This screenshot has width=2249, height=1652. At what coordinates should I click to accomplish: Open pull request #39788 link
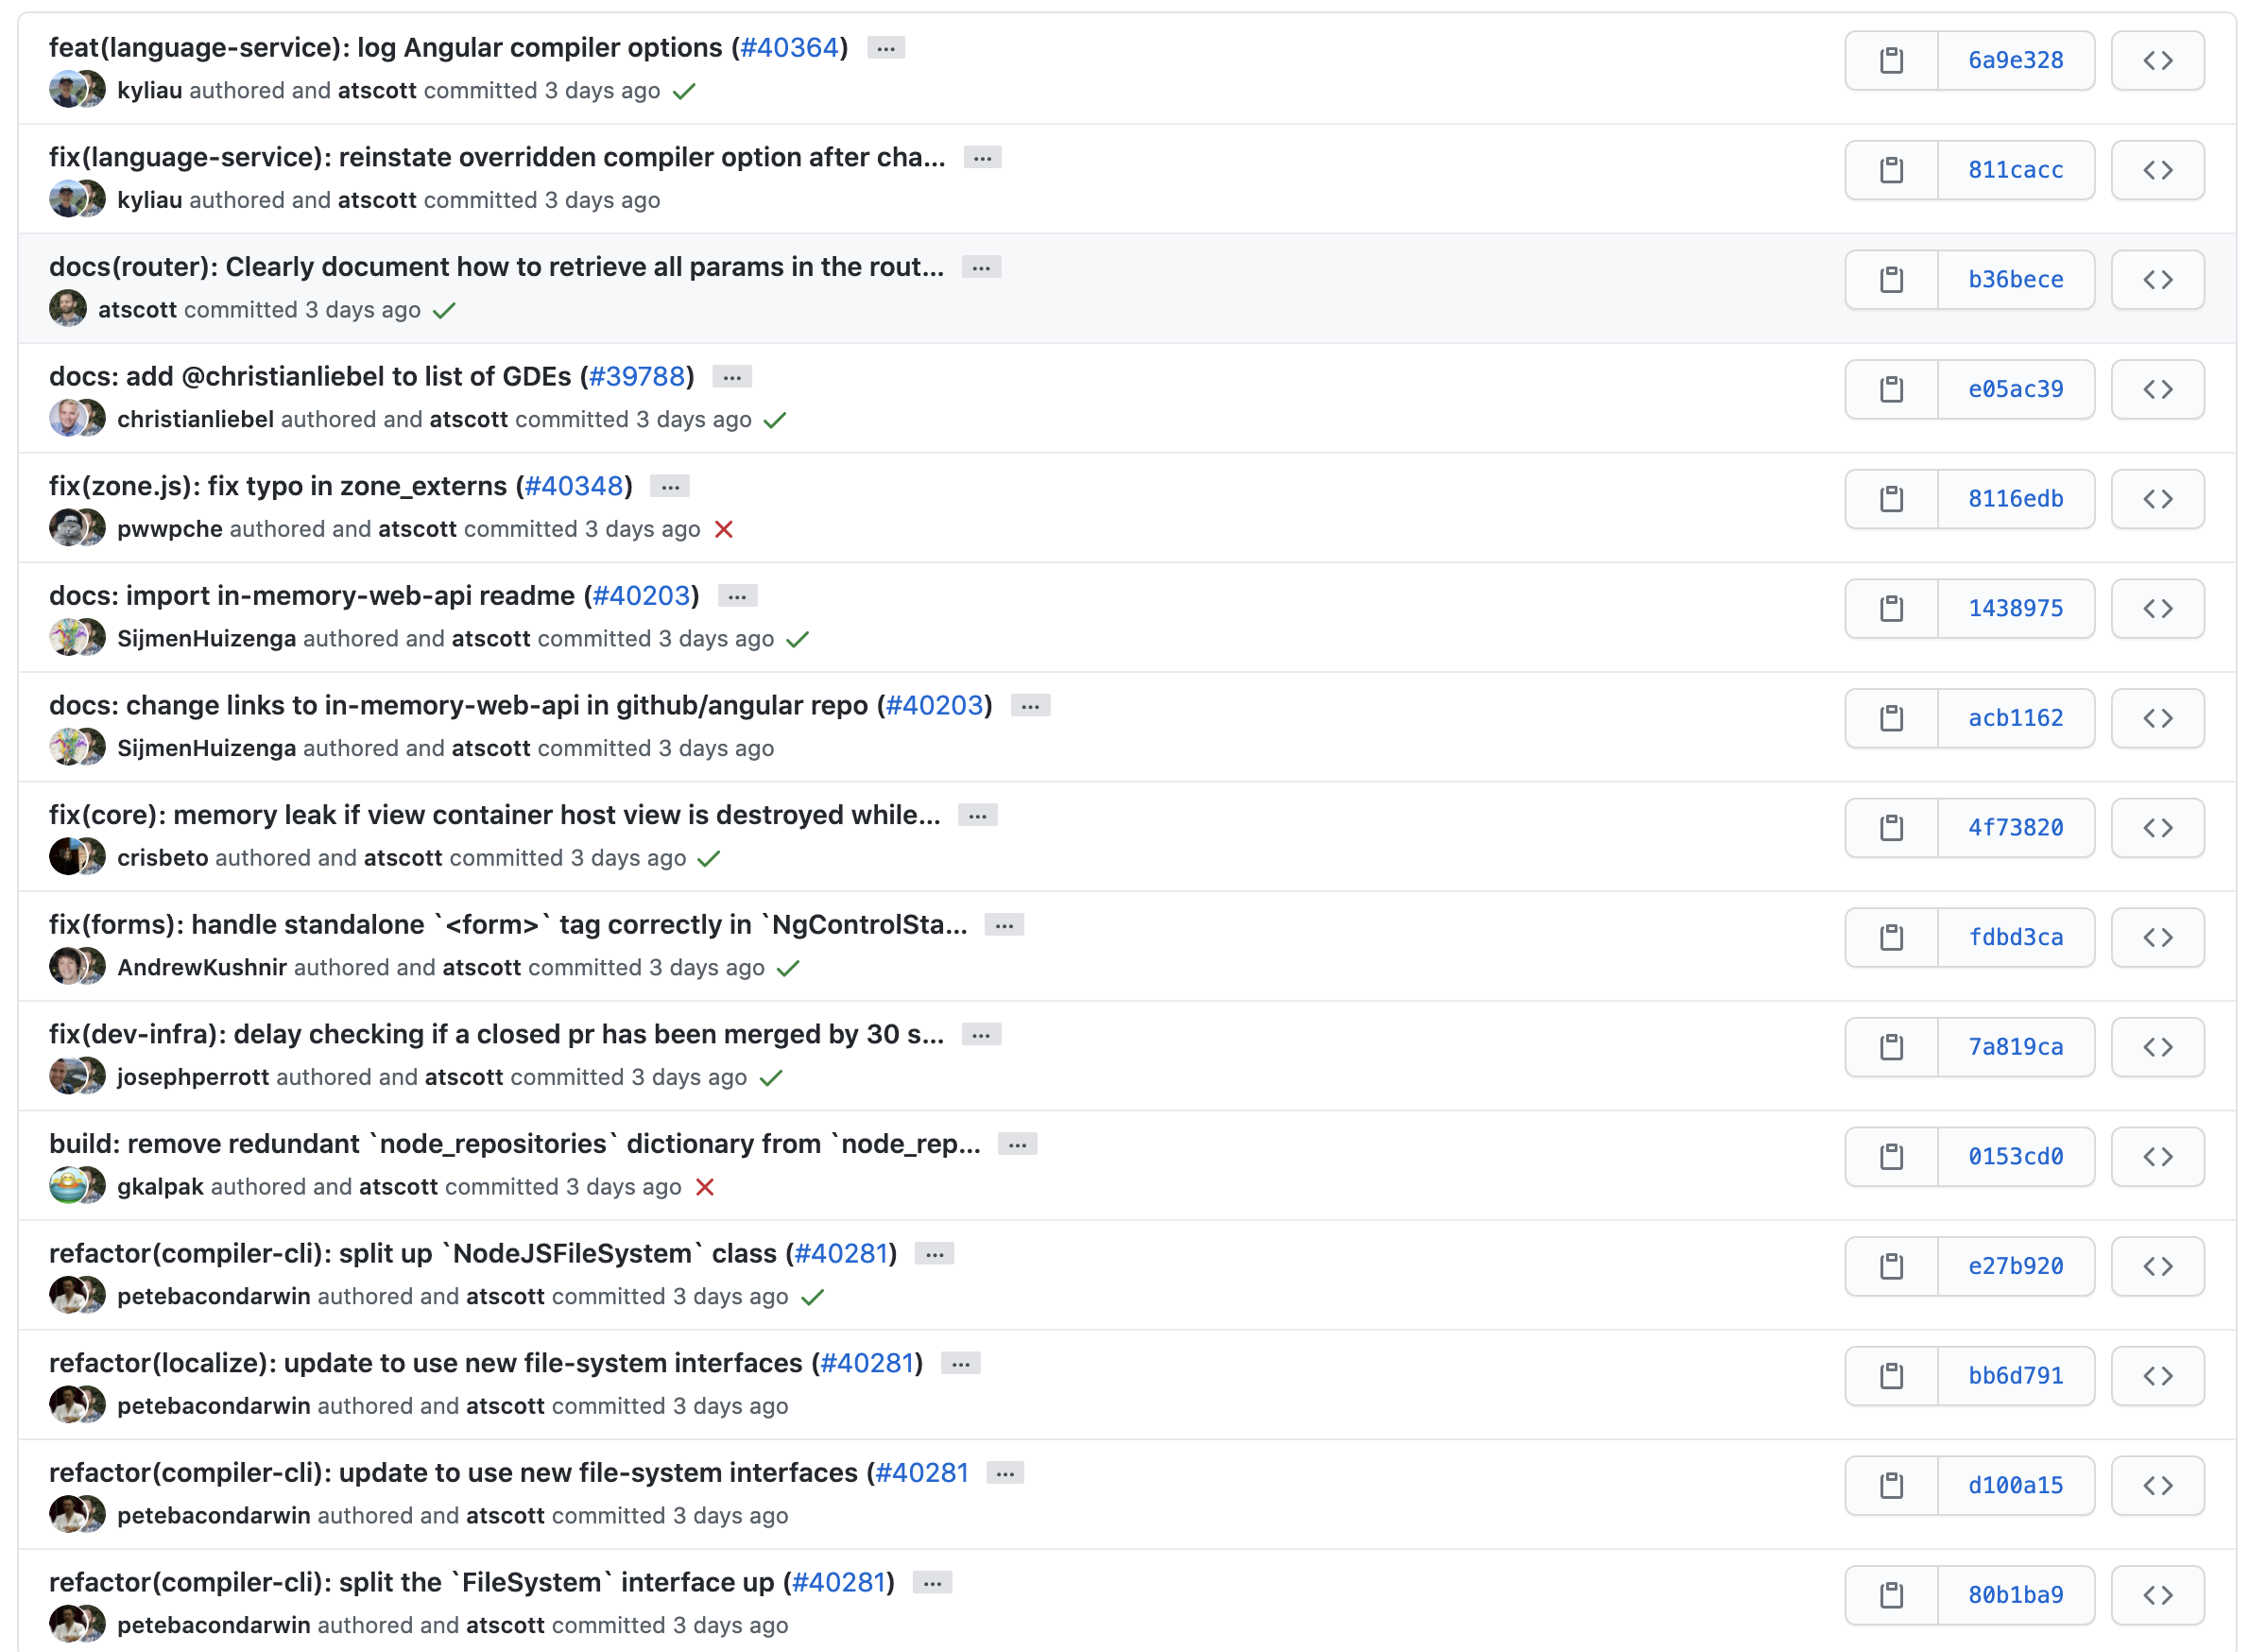click(636, 377)
